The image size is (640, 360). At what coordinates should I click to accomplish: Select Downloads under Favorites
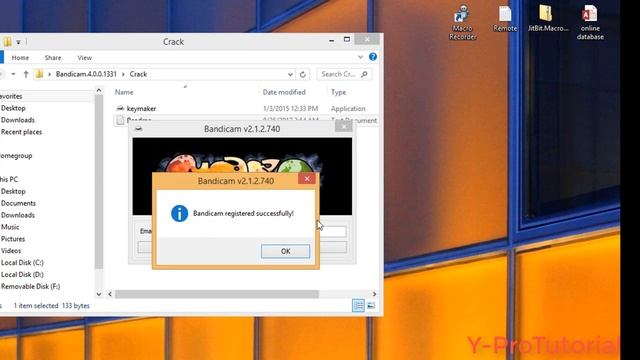tap(18, 120)
